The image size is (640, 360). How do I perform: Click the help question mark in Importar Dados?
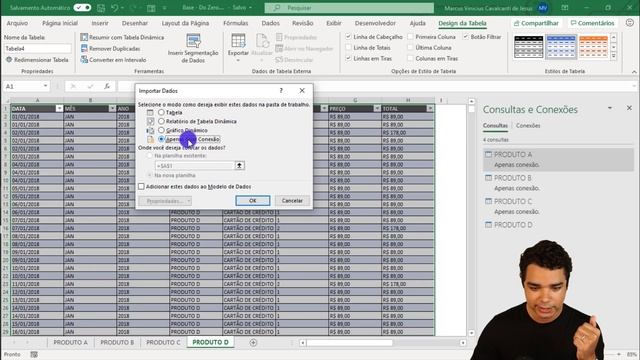281,91
